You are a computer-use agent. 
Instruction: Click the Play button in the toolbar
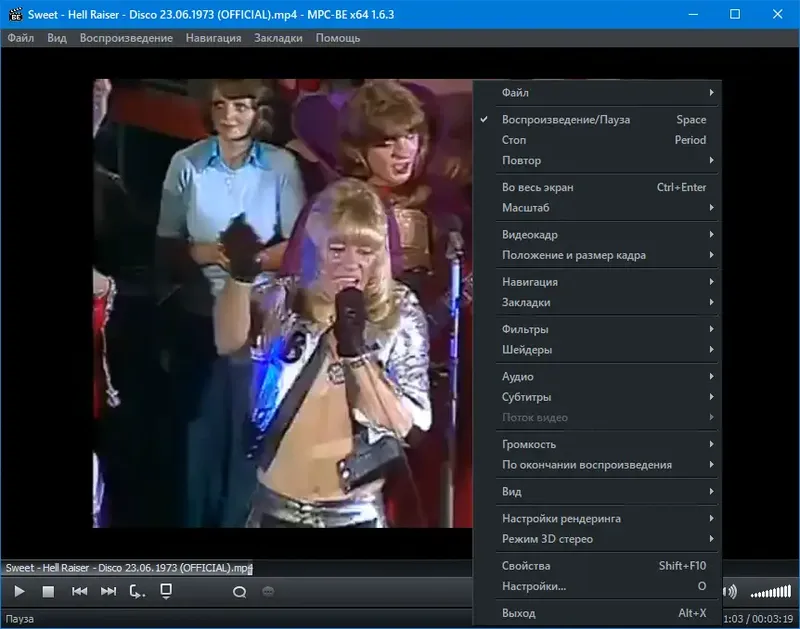point(18,591)
